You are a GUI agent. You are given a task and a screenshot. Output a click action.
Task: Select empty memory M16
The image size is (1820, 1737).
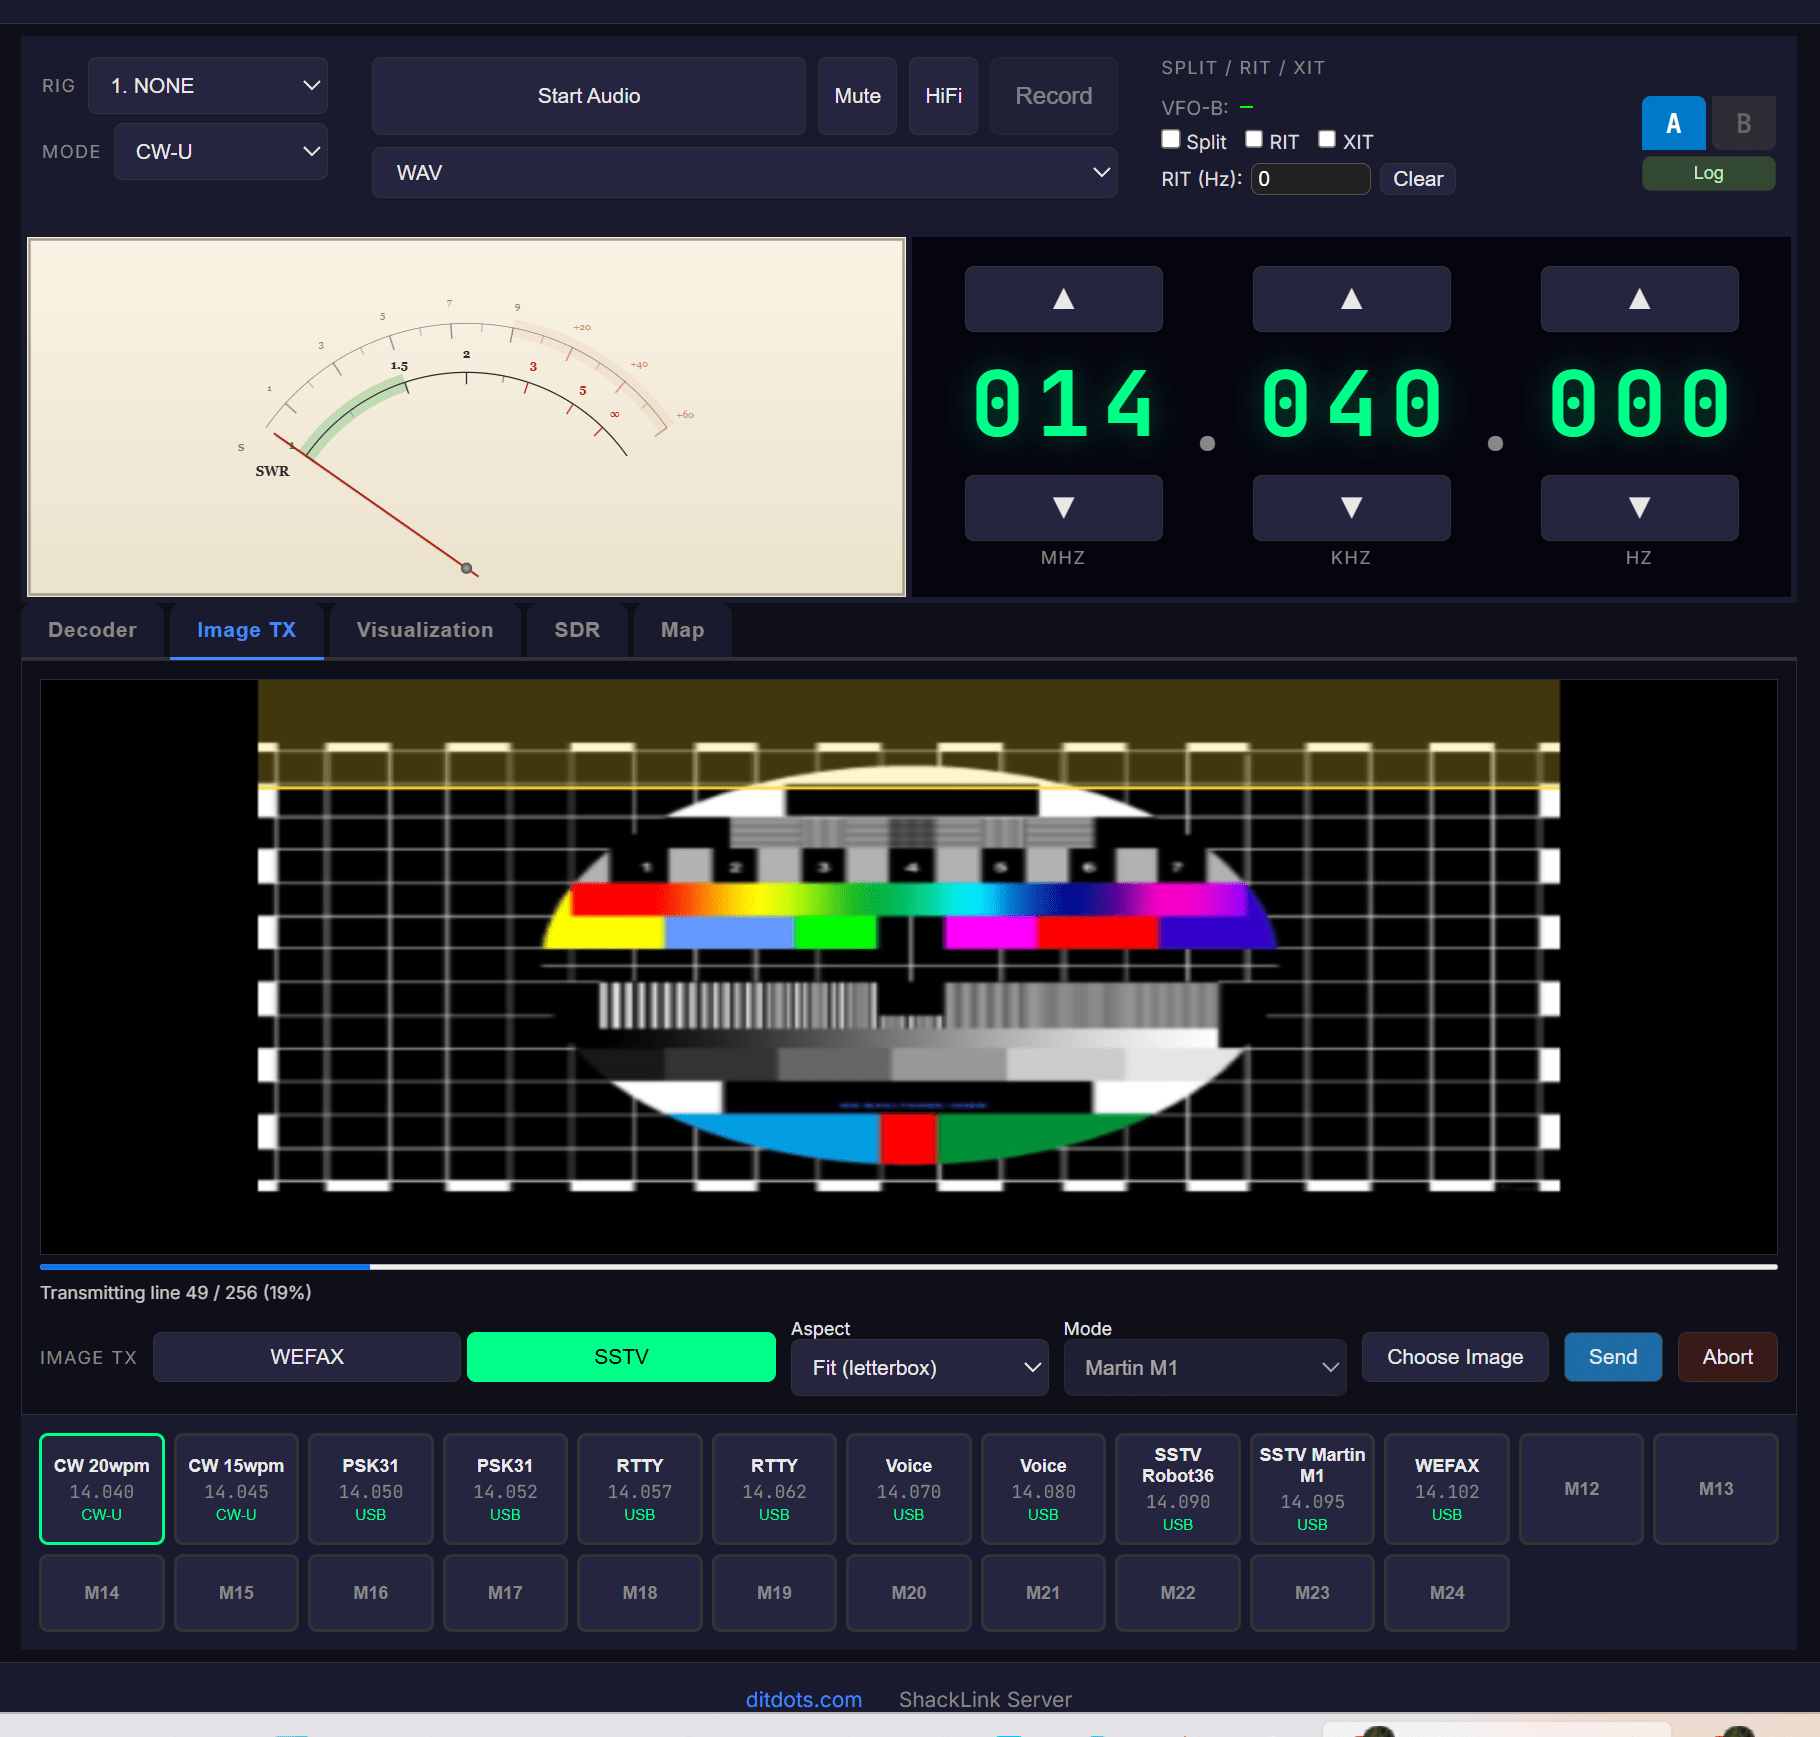[371, 1593]
